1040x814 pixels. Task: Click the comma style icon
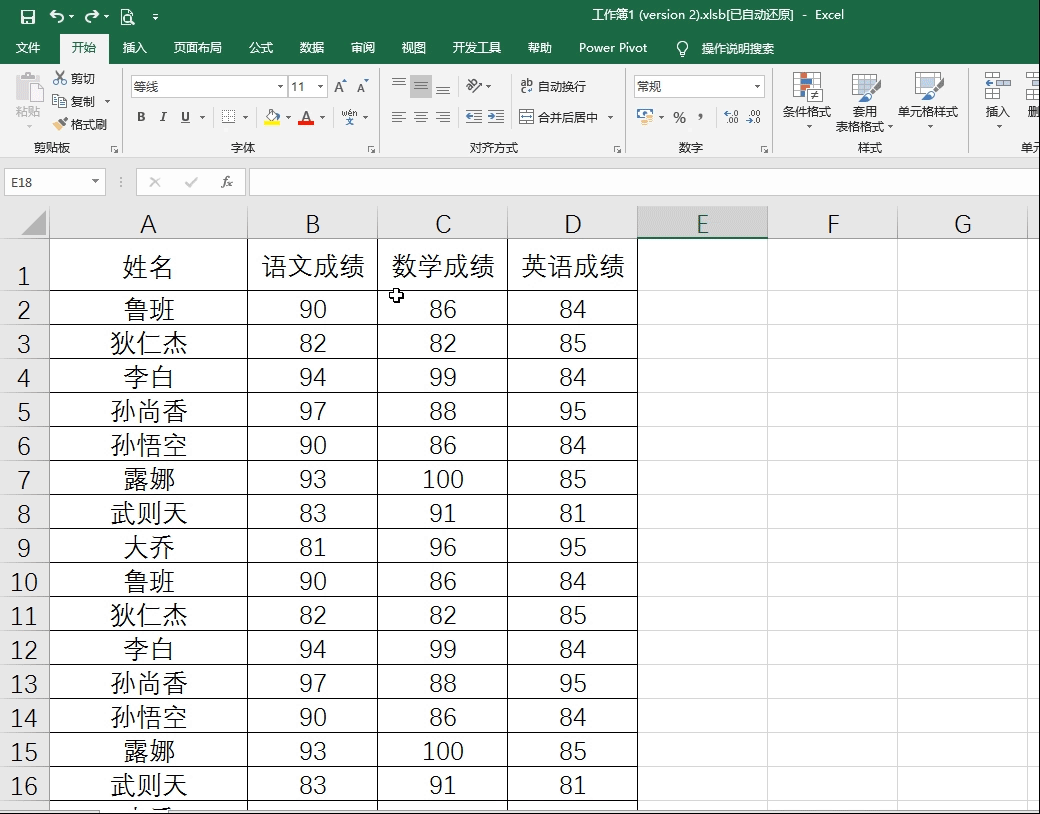(700, 117)
